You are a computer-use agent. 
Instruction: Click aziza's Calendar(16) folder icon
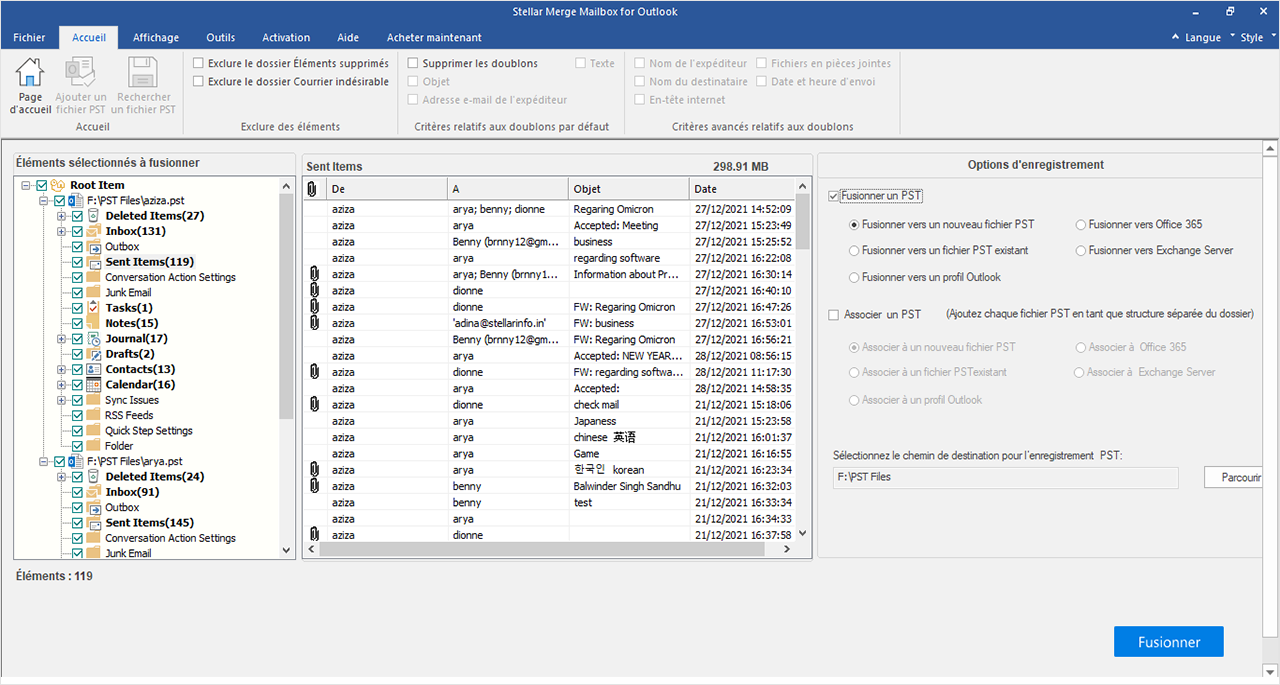(93, 385)
